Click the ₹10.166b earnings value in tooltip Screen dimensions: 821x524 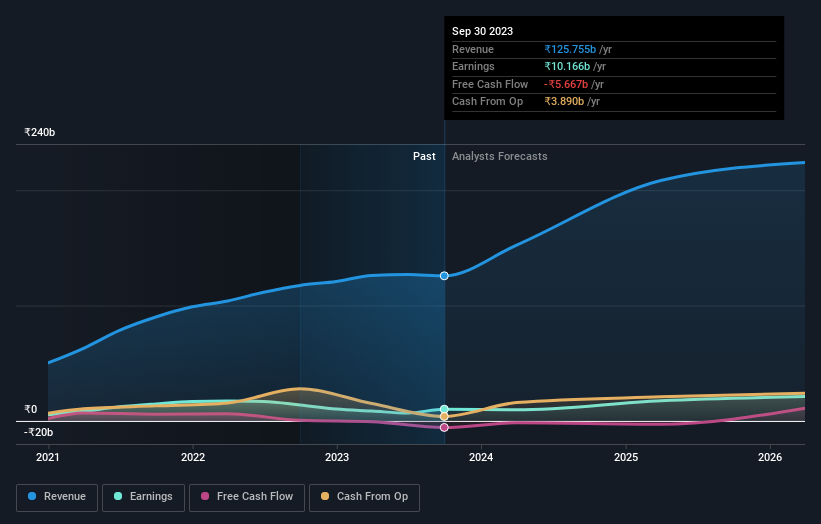click(x=567, y=66)
